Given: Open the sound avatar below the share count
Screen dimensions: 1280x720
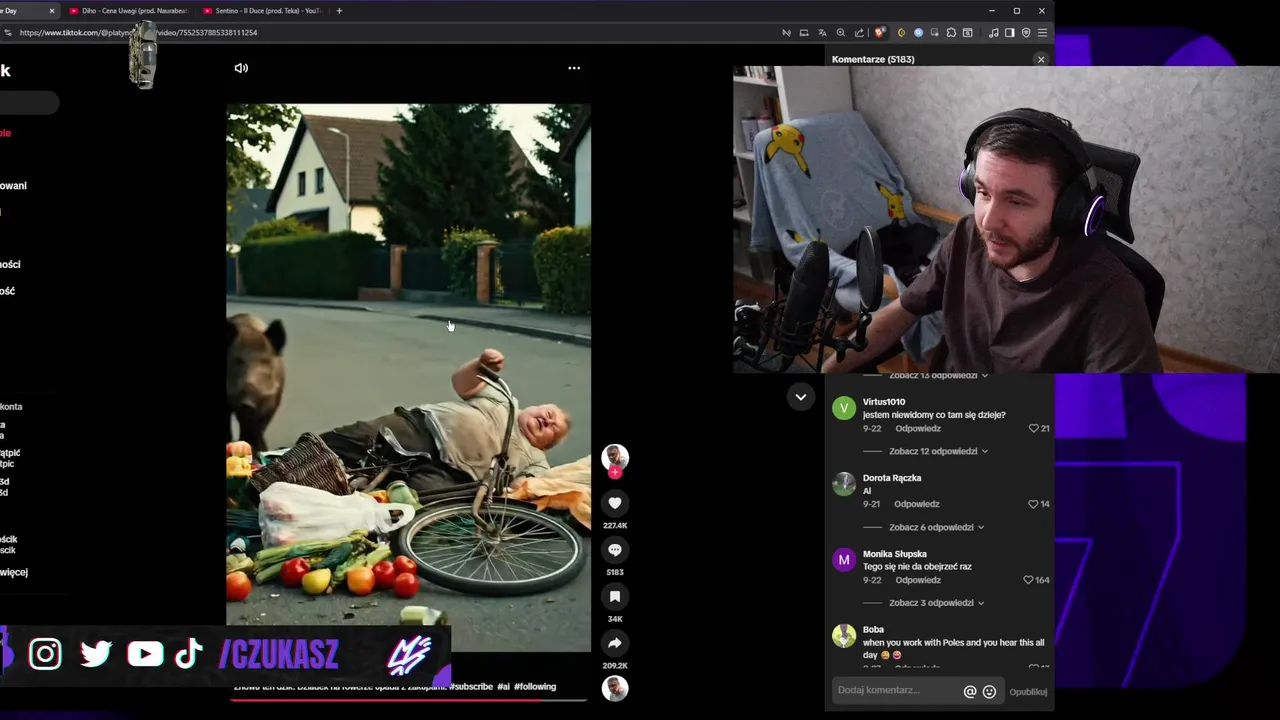Looking at the screenshot, I should coord(615,688).
